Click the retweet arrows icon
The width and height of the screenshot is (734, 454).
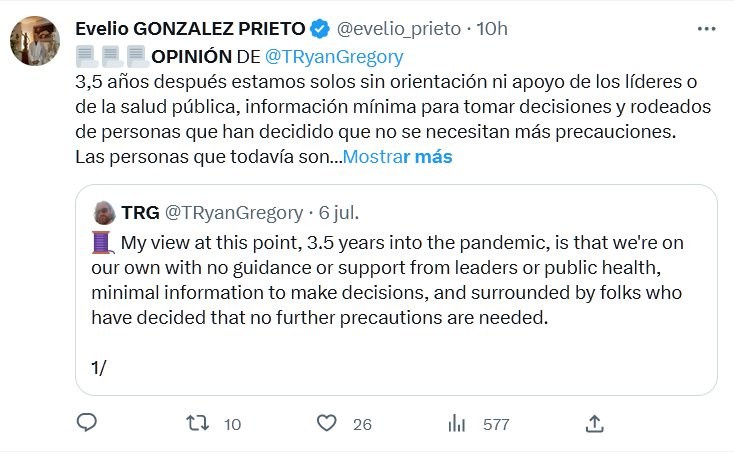click(198, 424)
